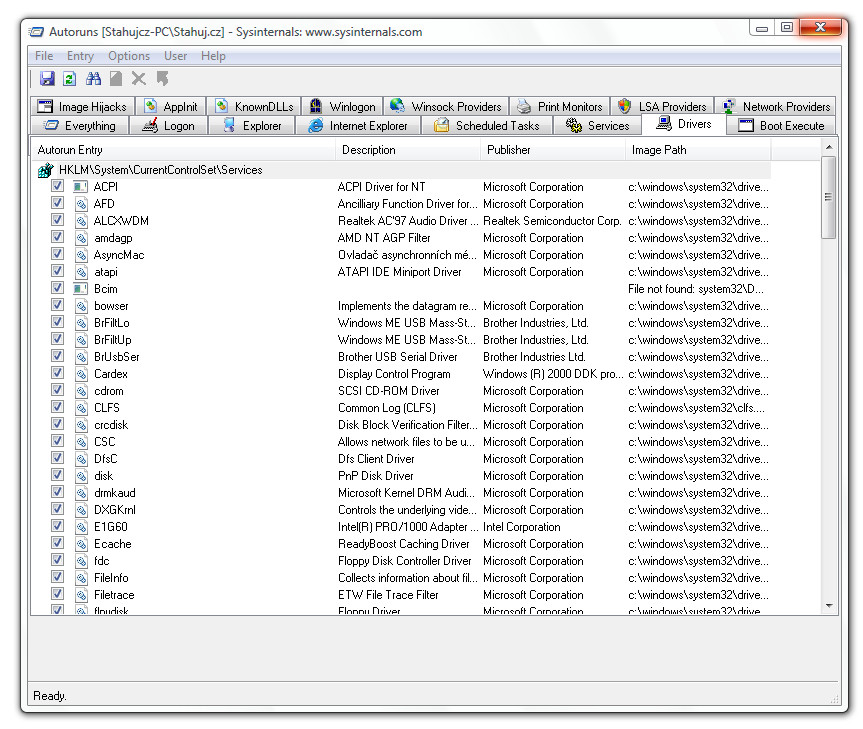Image resolution: width=863 pixels, height=729 pixels.
Task: Uncheck the Bcim entry checkbox
Action: (x=57, y=288)
